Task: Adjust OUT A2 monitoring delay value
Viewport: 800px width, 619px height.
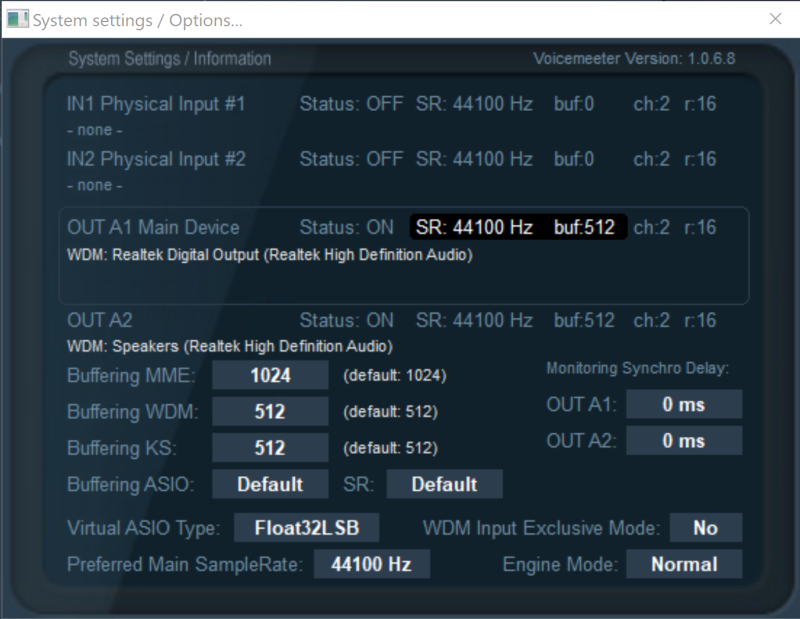Action: [x=684, y=440]
